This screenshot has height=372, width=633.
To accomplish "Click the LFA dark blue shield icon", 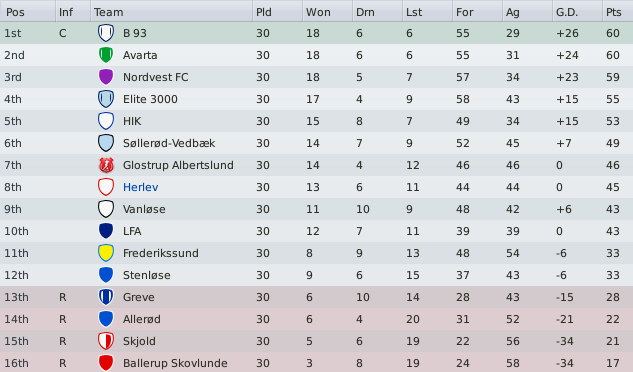I will coord(106,231).
